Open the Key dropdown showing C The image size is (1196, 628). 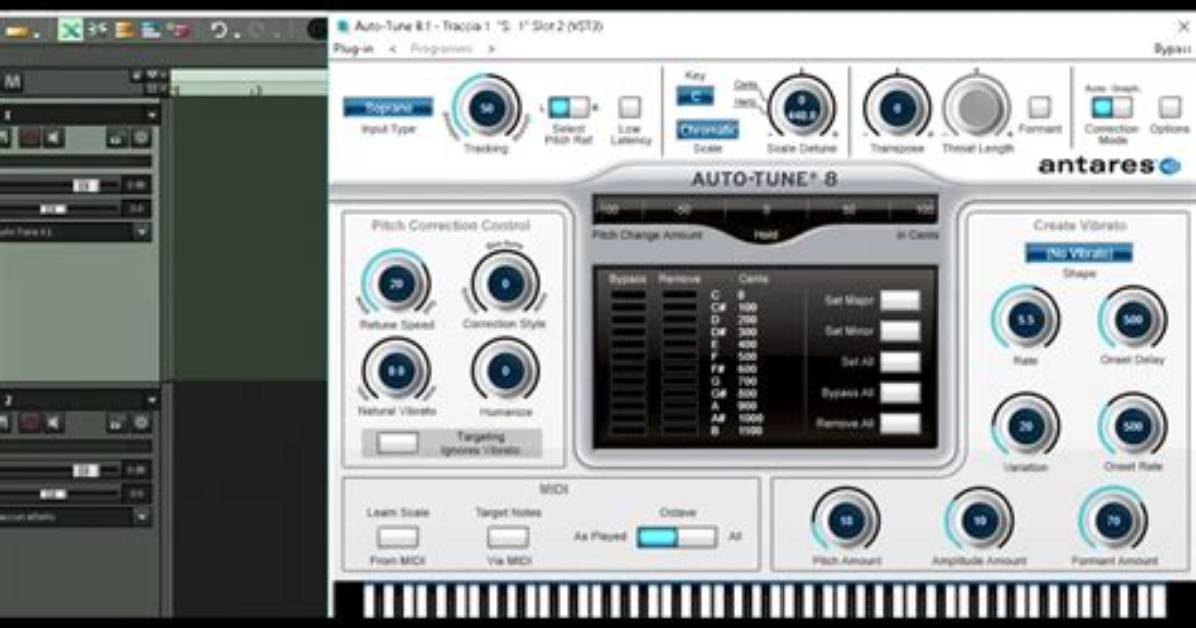(x=695, y=96)
